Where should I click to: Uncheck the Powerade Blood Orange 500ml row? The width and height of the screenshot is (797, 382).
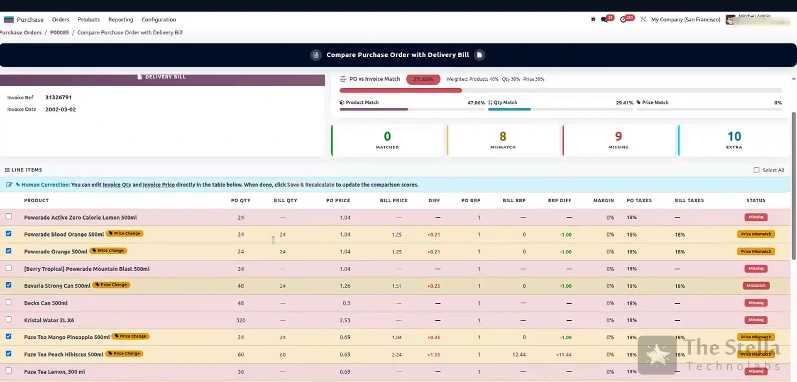pos(9,234)
